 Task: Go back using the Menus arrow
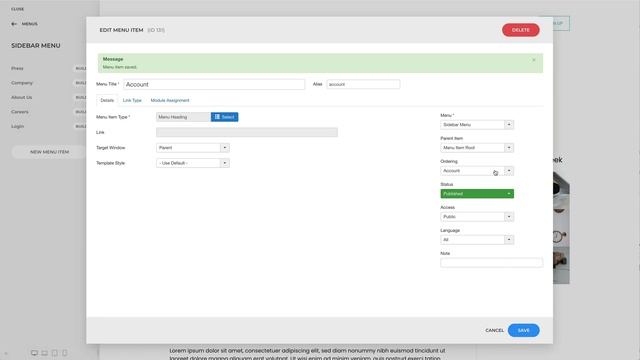(14, 24)
